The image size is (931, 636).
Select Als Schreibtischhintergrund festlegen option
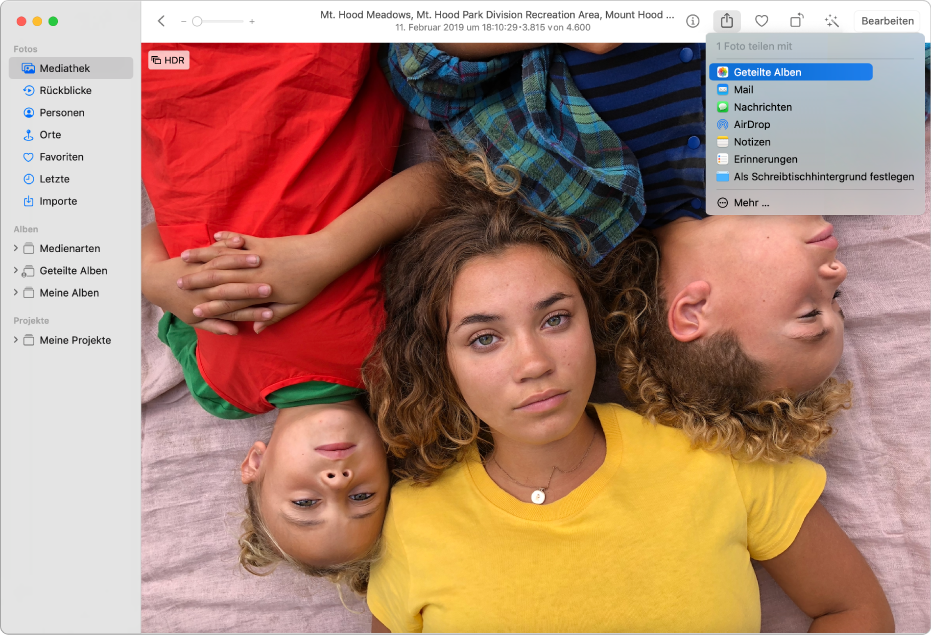click(823, 177)
